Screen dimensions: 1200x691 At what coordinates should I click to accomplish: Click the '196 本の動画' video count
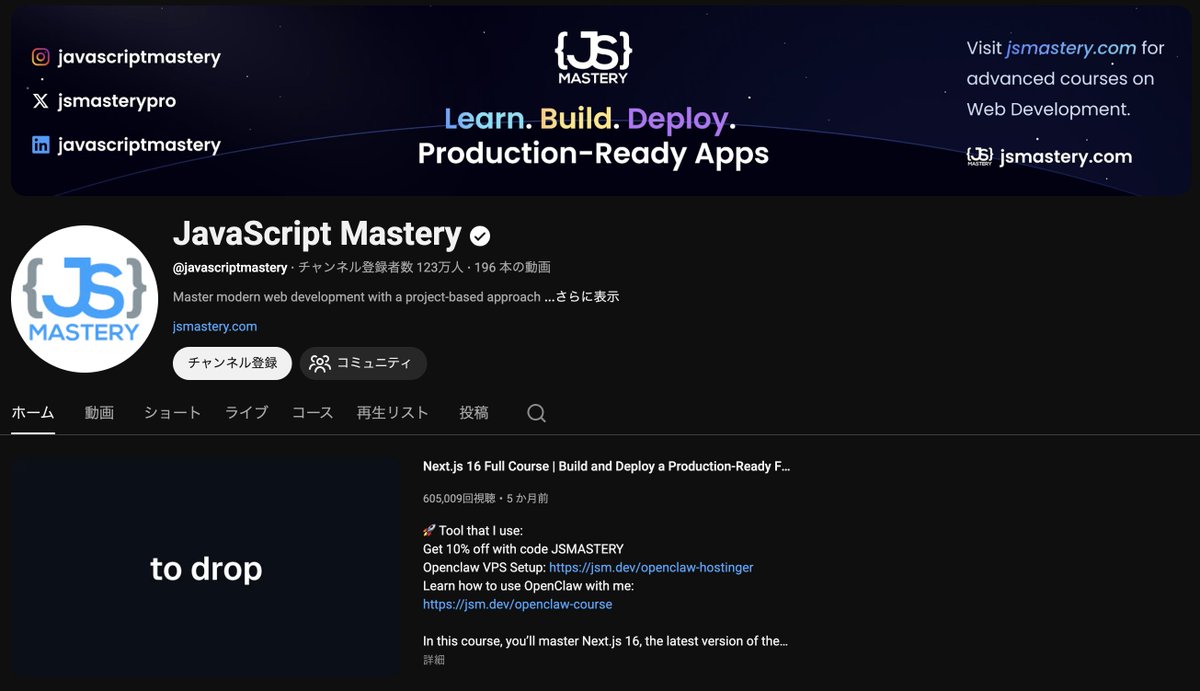[513, 267]
